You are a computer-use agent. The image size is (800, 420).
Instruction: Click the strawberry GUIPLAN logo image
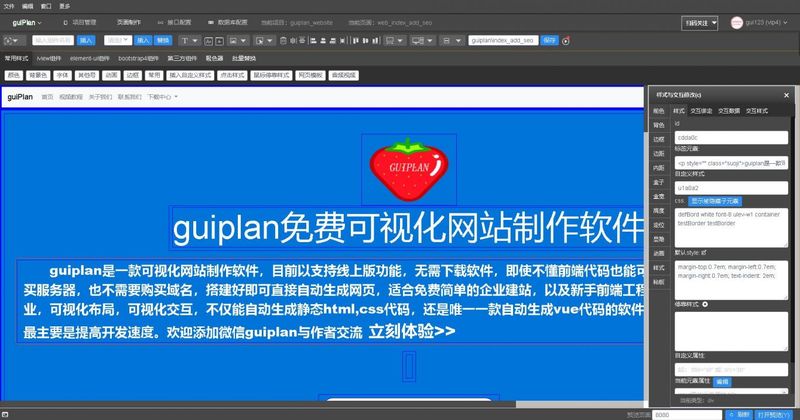409,169
